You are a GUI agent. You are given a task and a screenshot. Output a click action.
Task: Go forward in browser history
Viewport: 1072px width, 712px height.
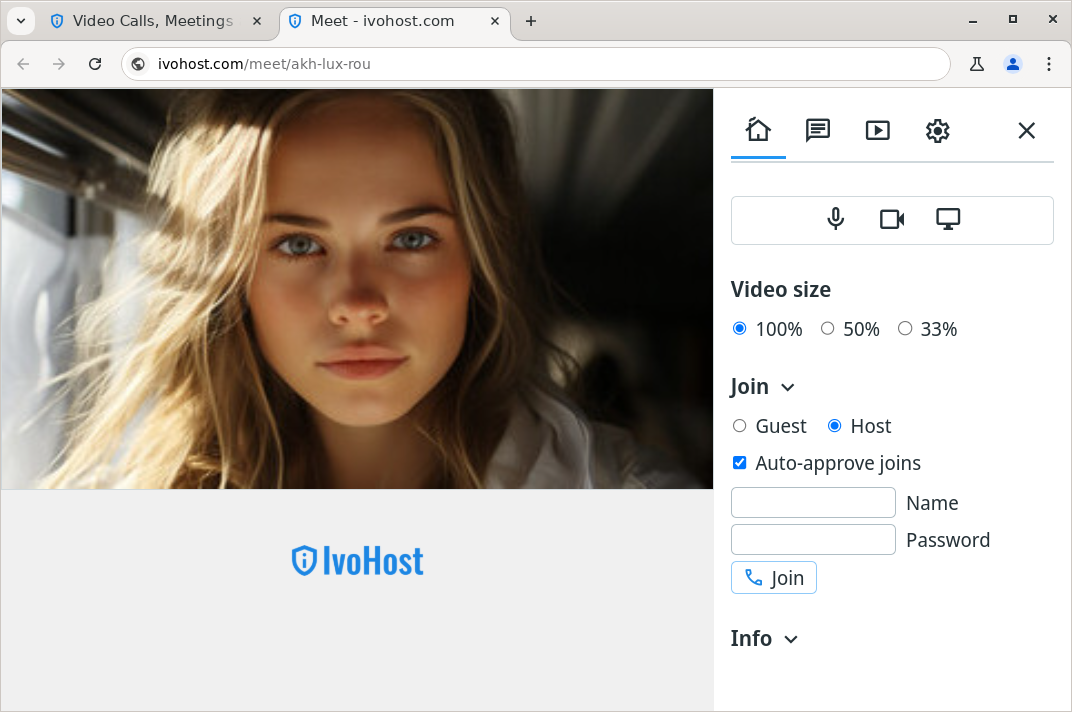tap(59, 64)
